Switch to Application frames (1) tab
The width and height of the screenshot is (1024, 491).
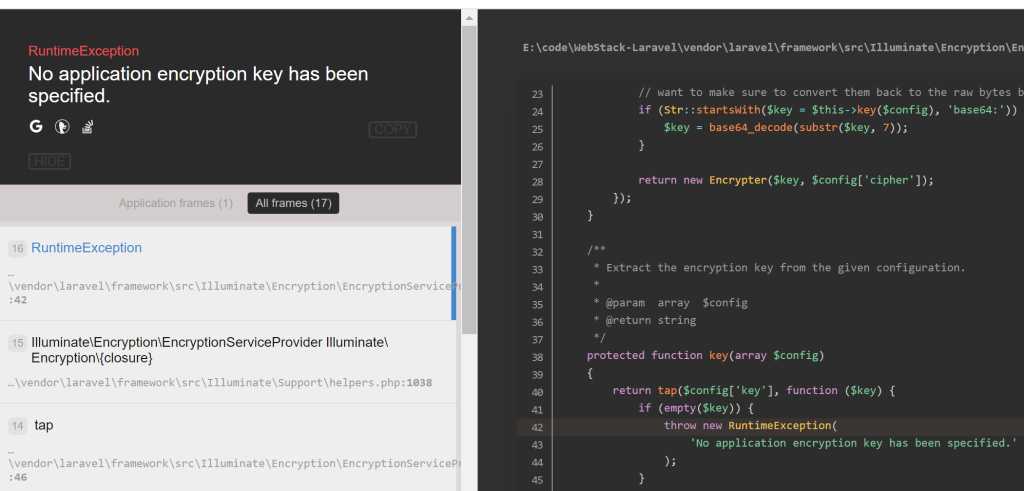tap(176, 203)
